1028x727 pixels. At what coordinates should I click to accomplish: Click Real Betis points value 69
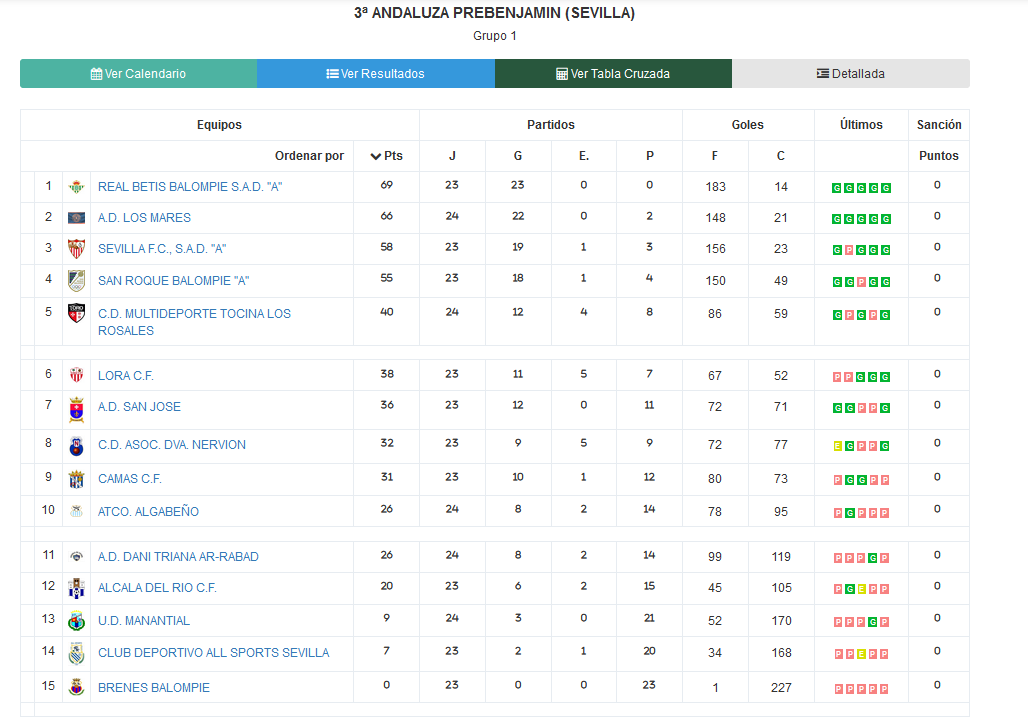click(x=387, y=186)
